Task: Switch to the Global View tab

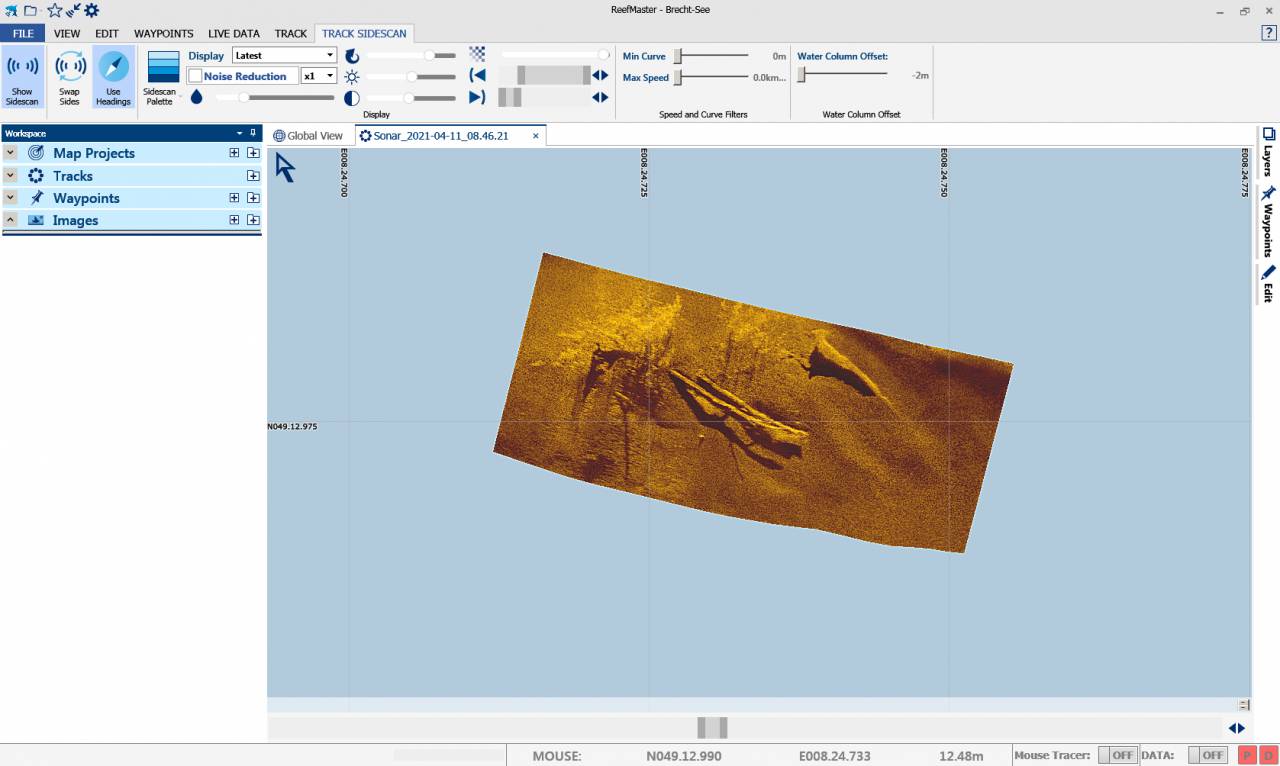Action: 308,136
